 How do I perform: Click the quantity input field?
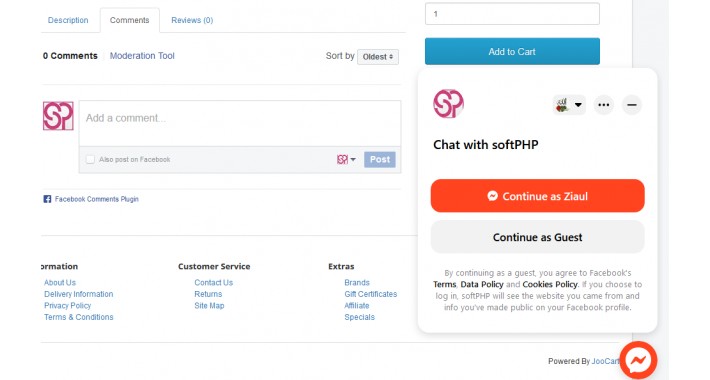[x=512, y=14]
